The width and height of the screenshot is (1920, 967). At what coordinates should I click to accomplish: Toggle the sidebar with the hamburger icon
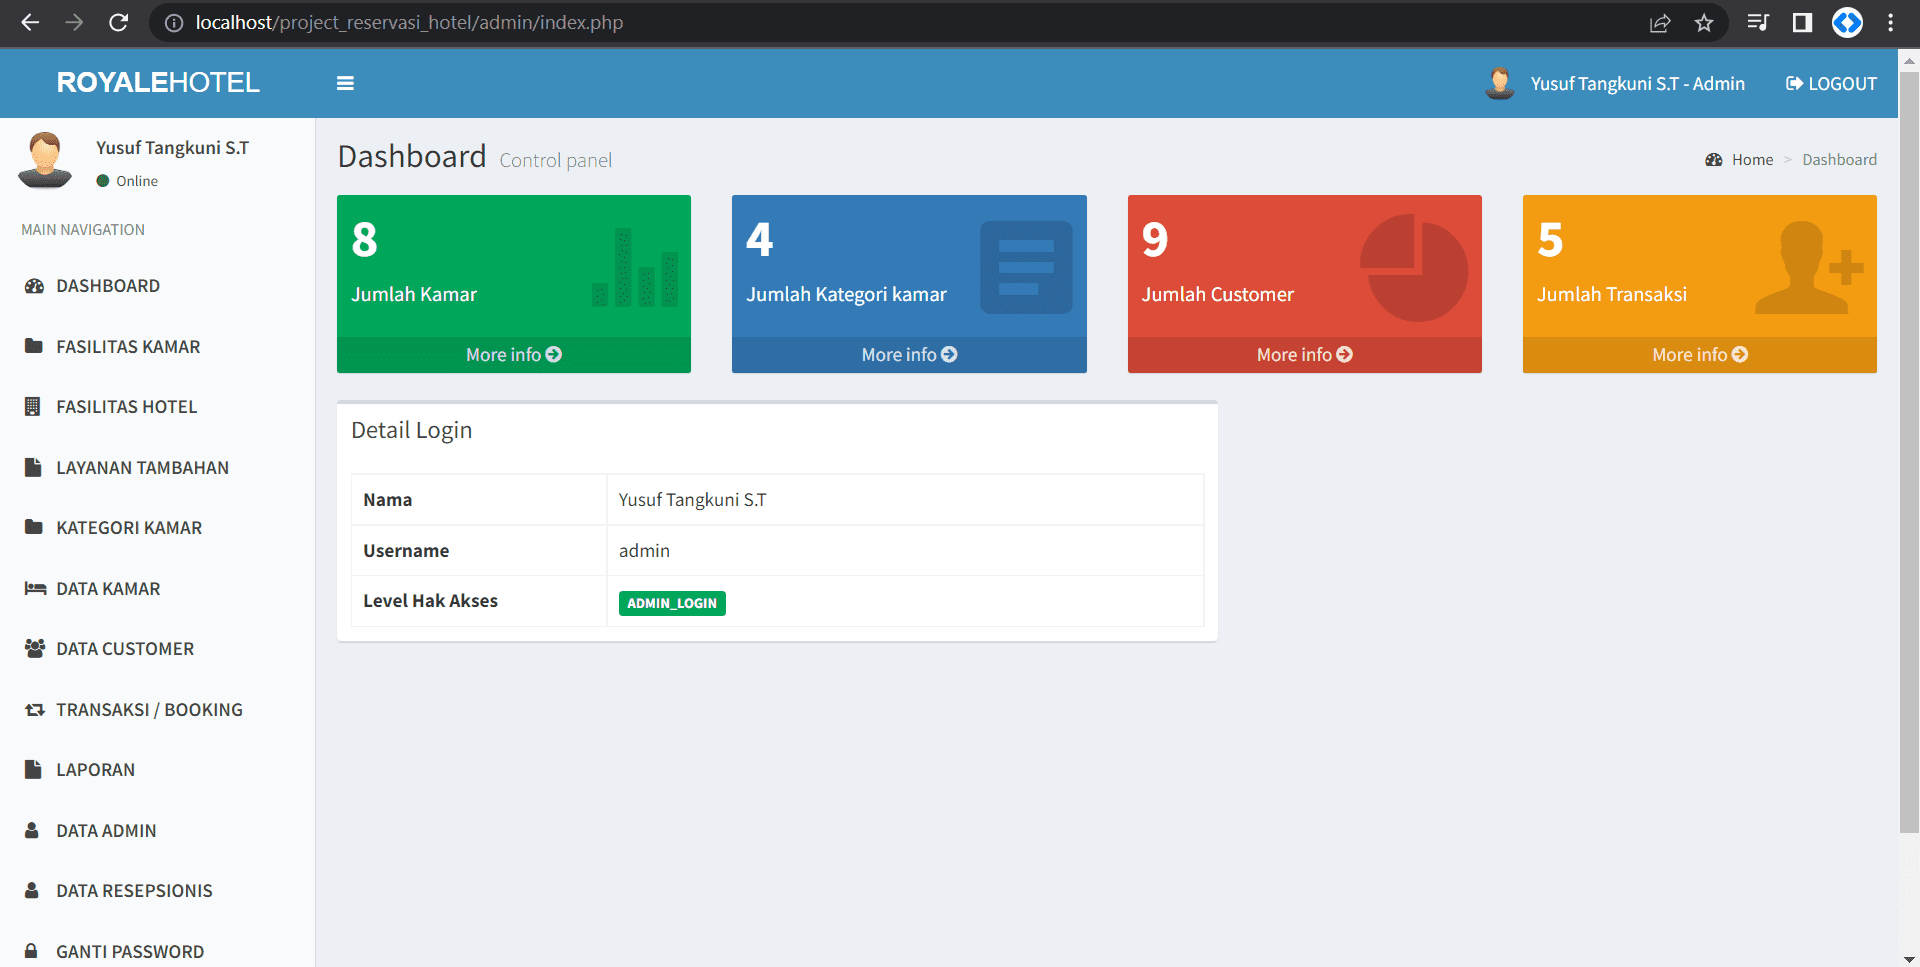coord(345,83)
